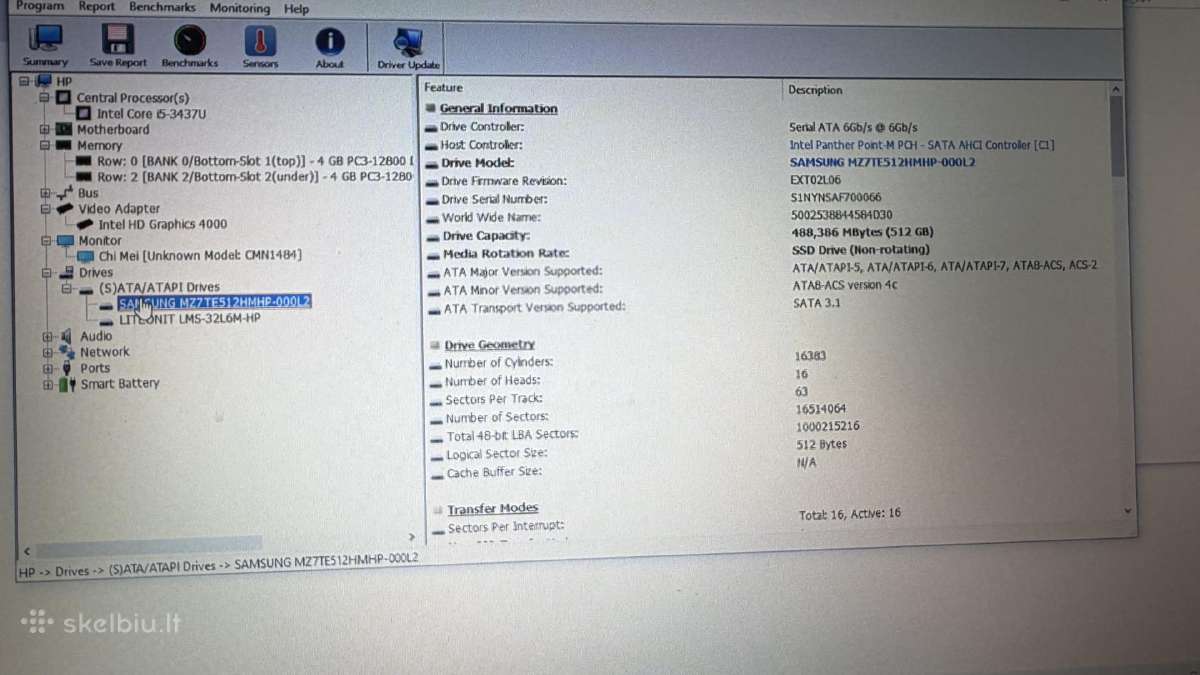Click the Number of Cylinders row
This screenshot has height=675, width=1200.
click(498, 362)
